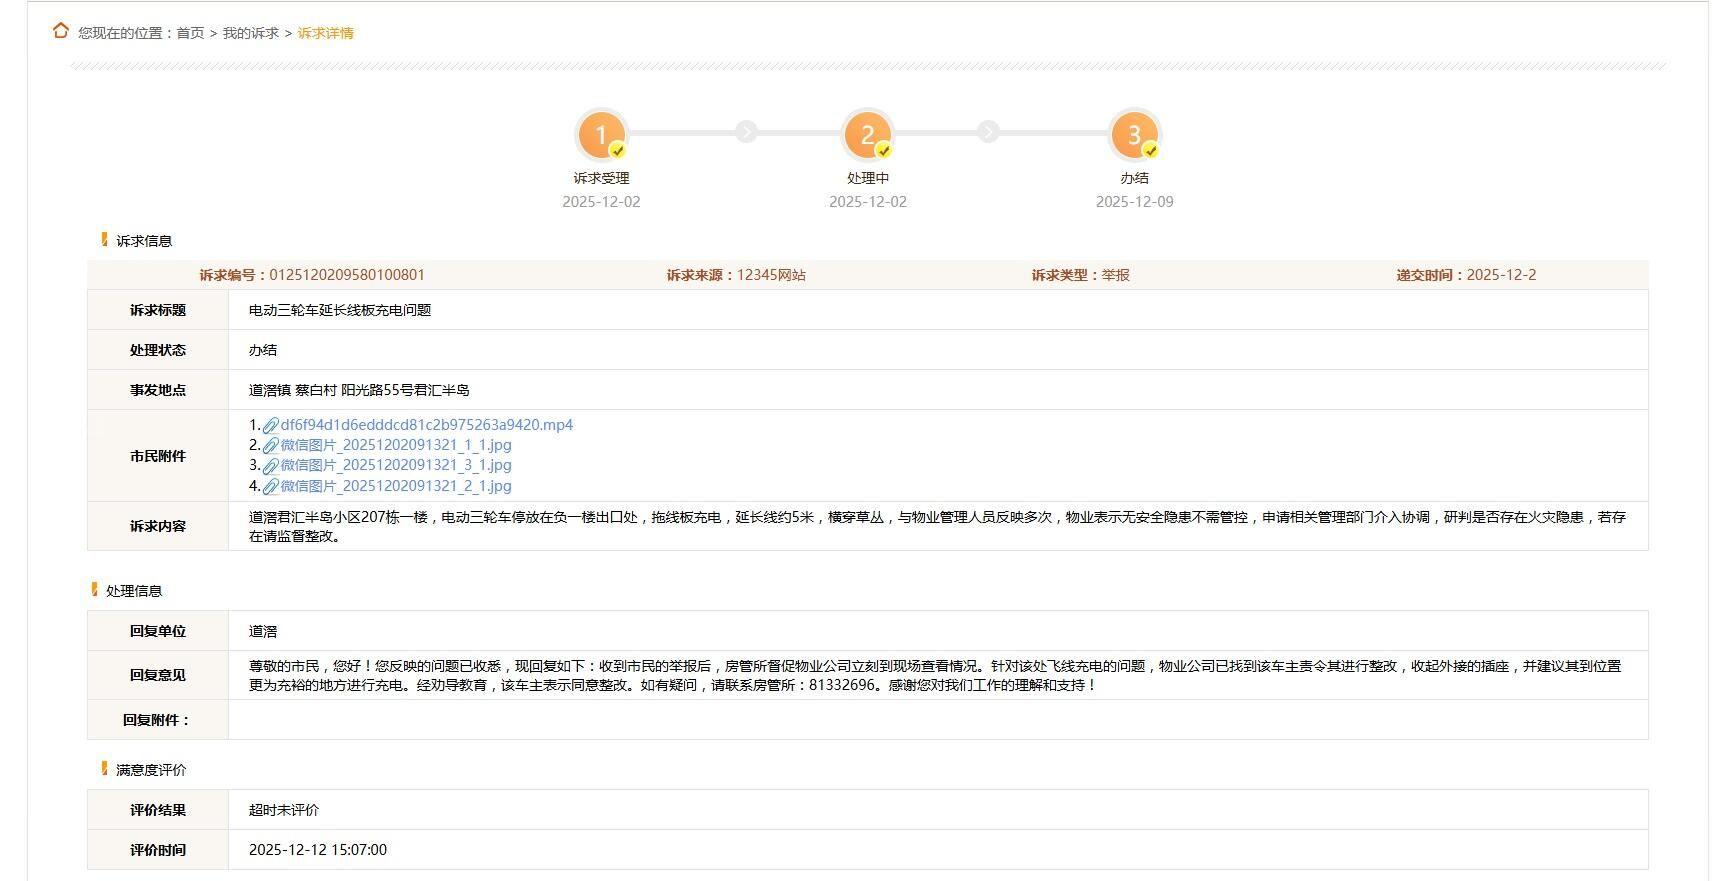The height and width of the screenshot is (881, 1722).
Task: Go to 首页 in the breadcrumb
Action: pos(190,33)
